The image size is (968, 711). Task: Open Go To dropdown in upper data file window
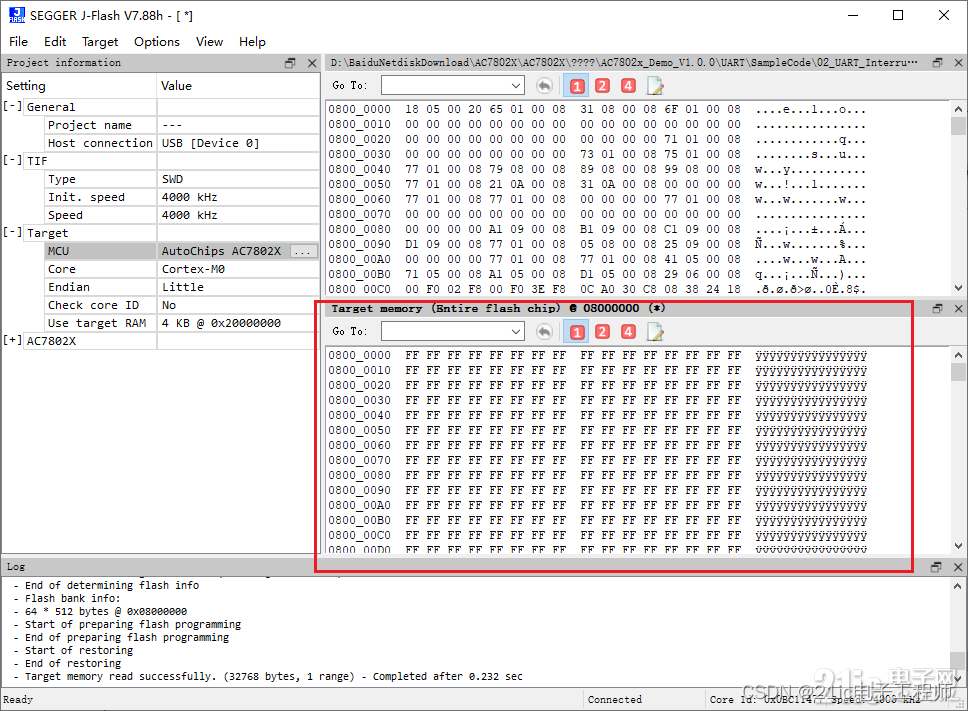point(516,86)
